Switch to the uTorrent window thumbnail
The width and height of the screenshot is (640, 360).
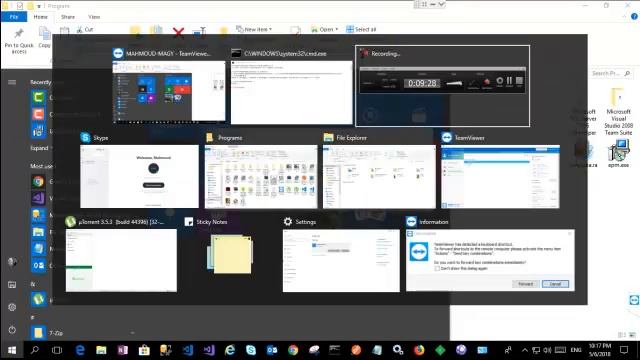click(x=121, y=260)
